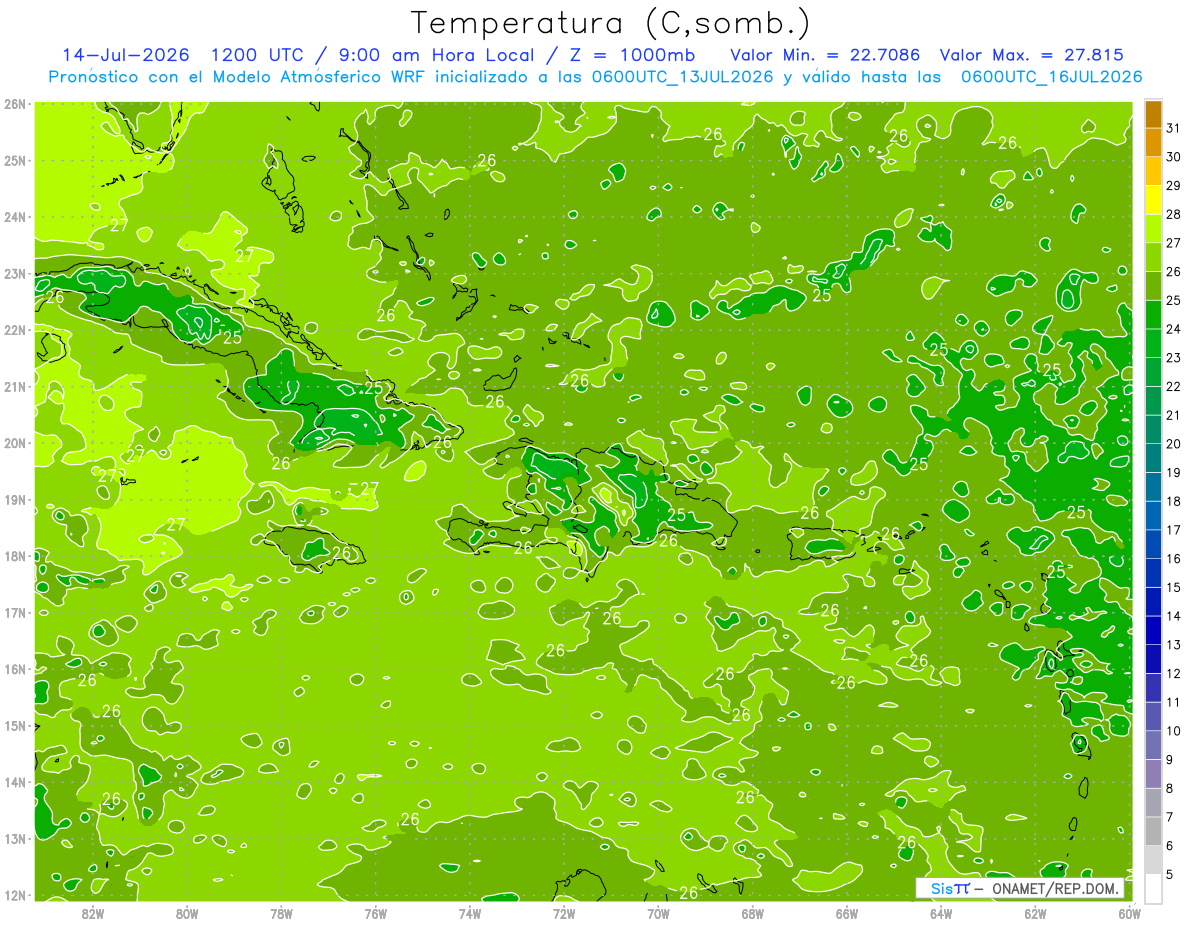Click legend value '5'

(1171, 874)
